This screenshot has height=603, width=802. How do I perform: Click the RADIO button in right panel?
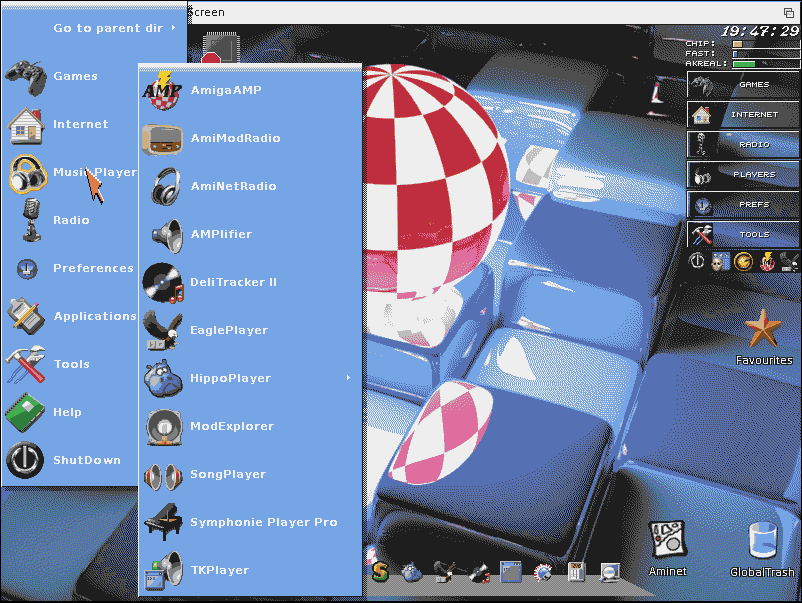pyautogui.click(x=743, y=145)
